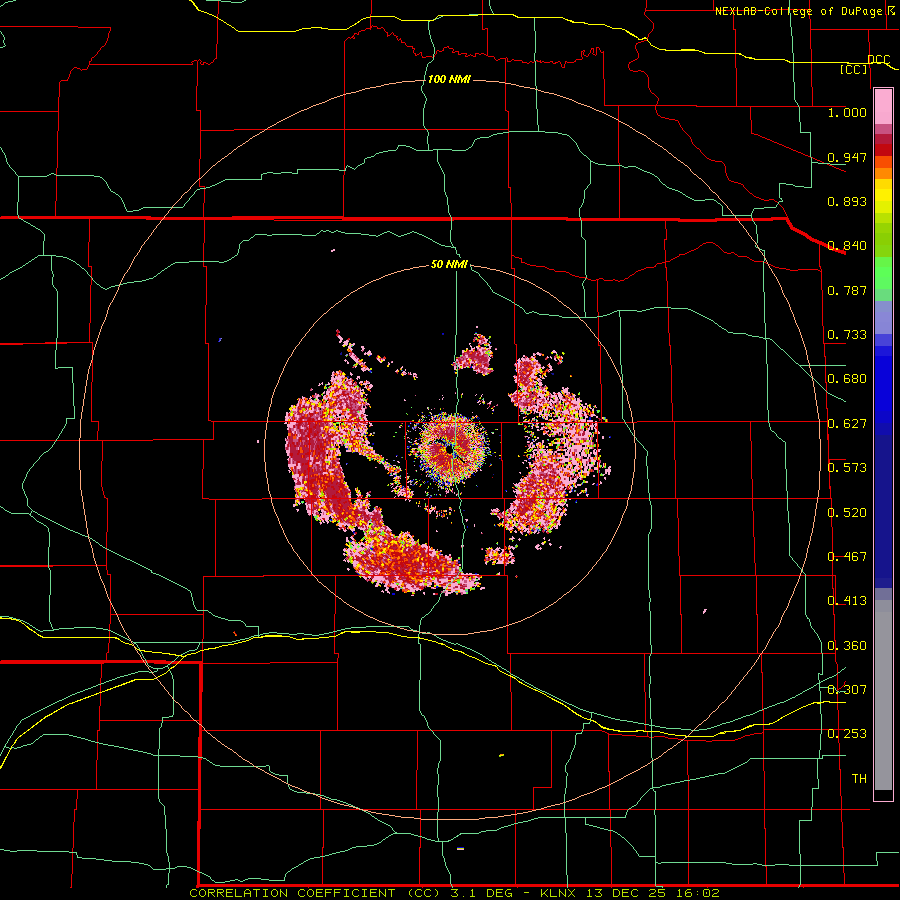The image size is (900, 900).
Task: Click the orange-red echo south of radar
Action: coord(410,560)
